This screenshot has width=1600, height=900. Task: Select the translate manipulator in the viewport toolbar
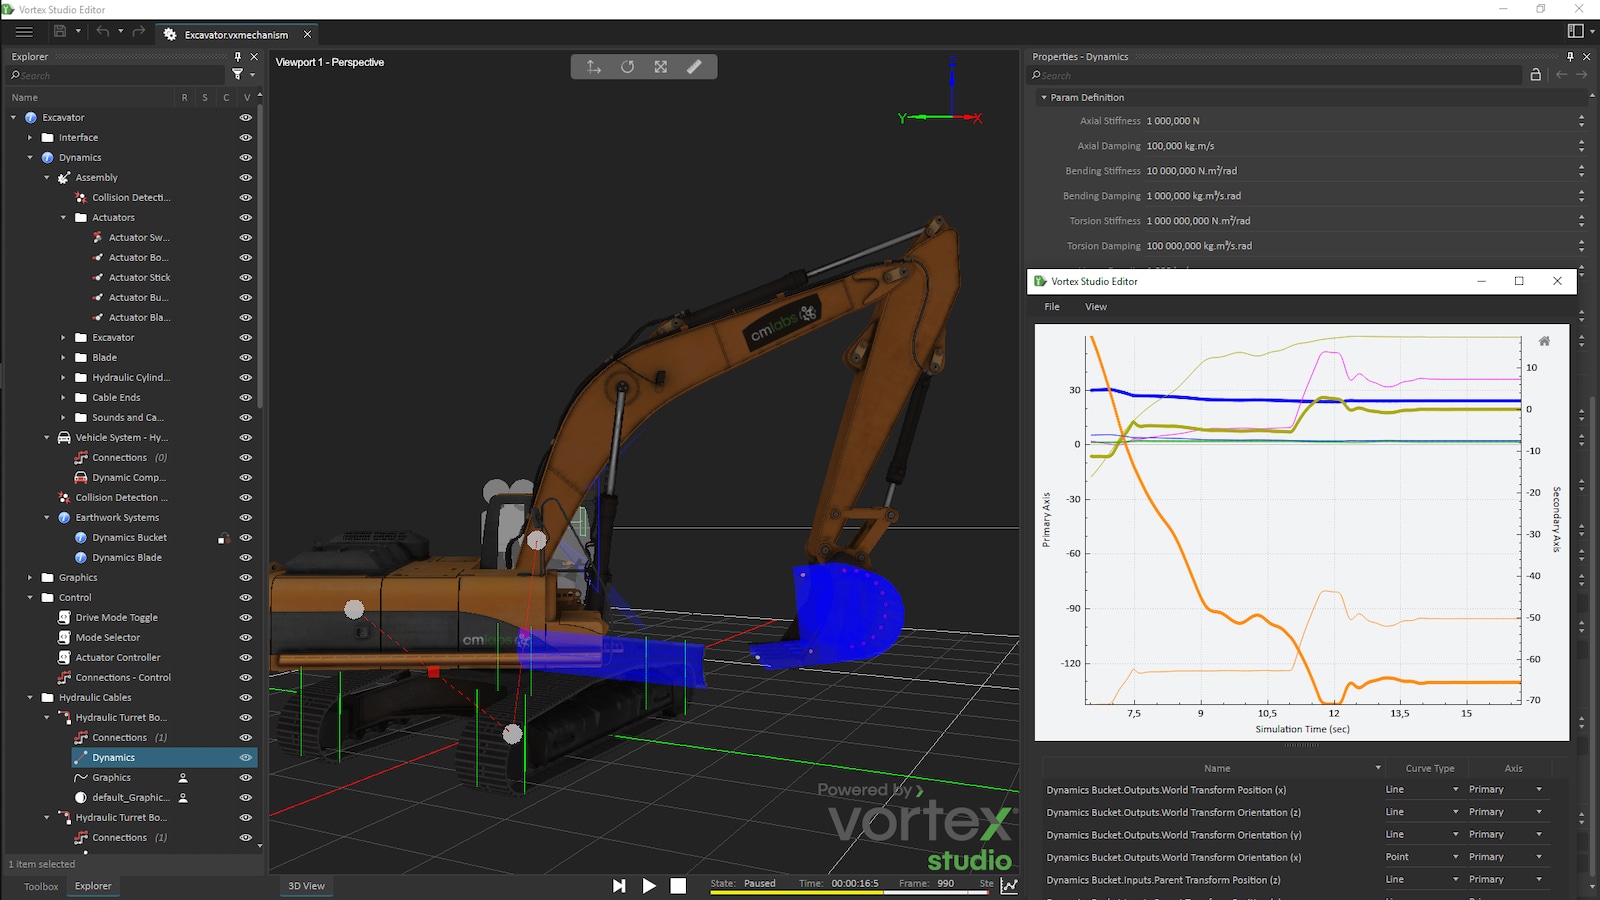click(593, 66)
